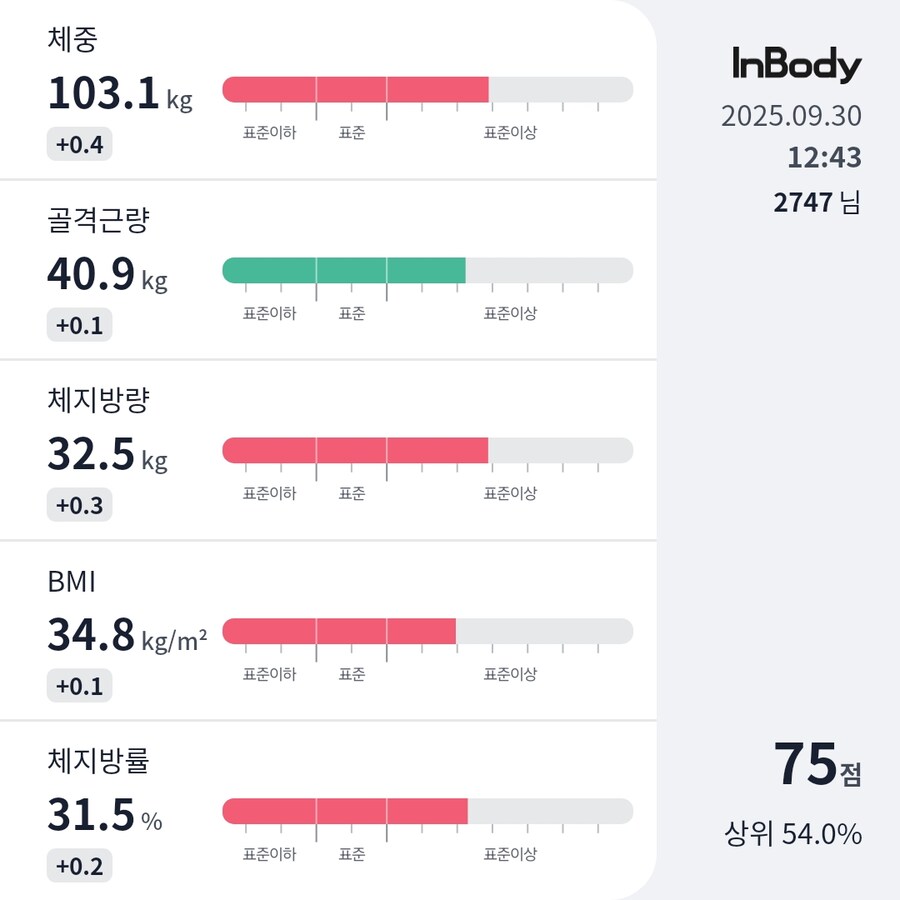Viewport: 900px width, 900px height.
Task: Click the 체중 red progress bar
Action: tap(355, 89)
